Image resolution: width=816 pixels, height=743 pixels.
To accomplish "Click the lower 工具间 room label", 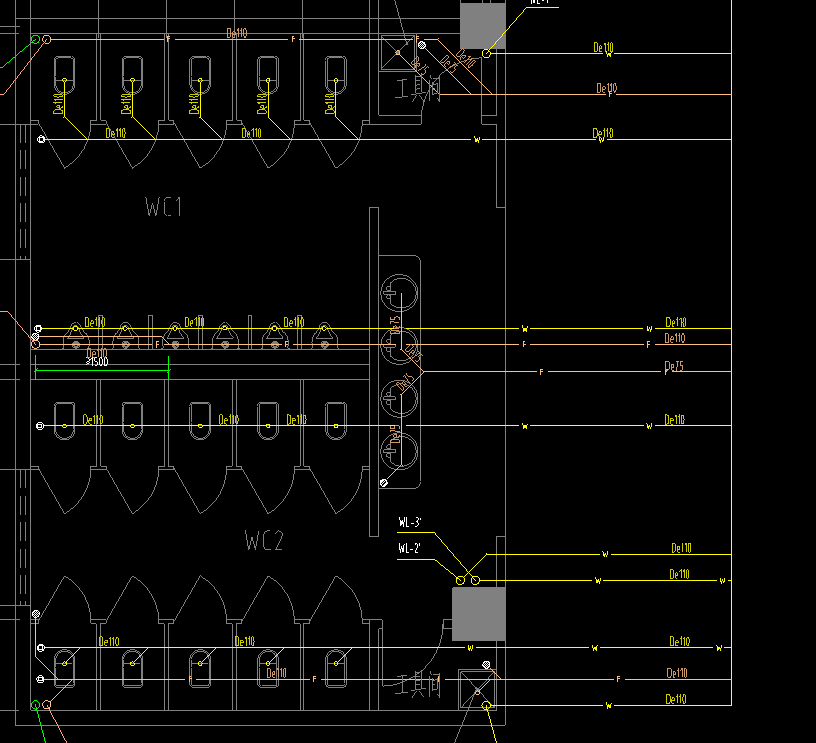I will (x=418, y=685).
